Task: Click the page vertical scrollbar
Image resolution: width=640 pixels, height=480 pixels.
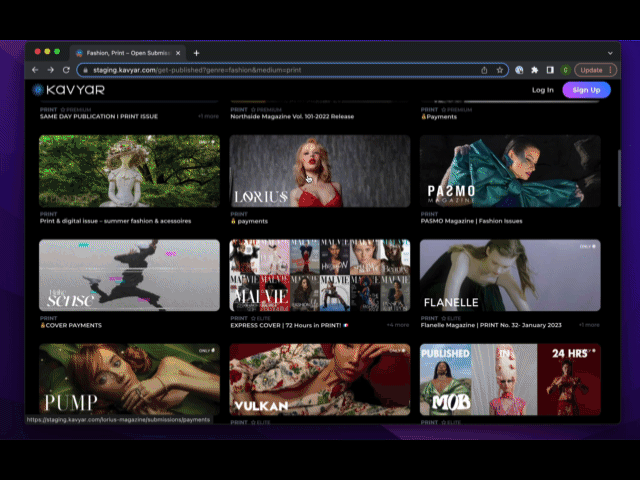Action: coord(619,178)
